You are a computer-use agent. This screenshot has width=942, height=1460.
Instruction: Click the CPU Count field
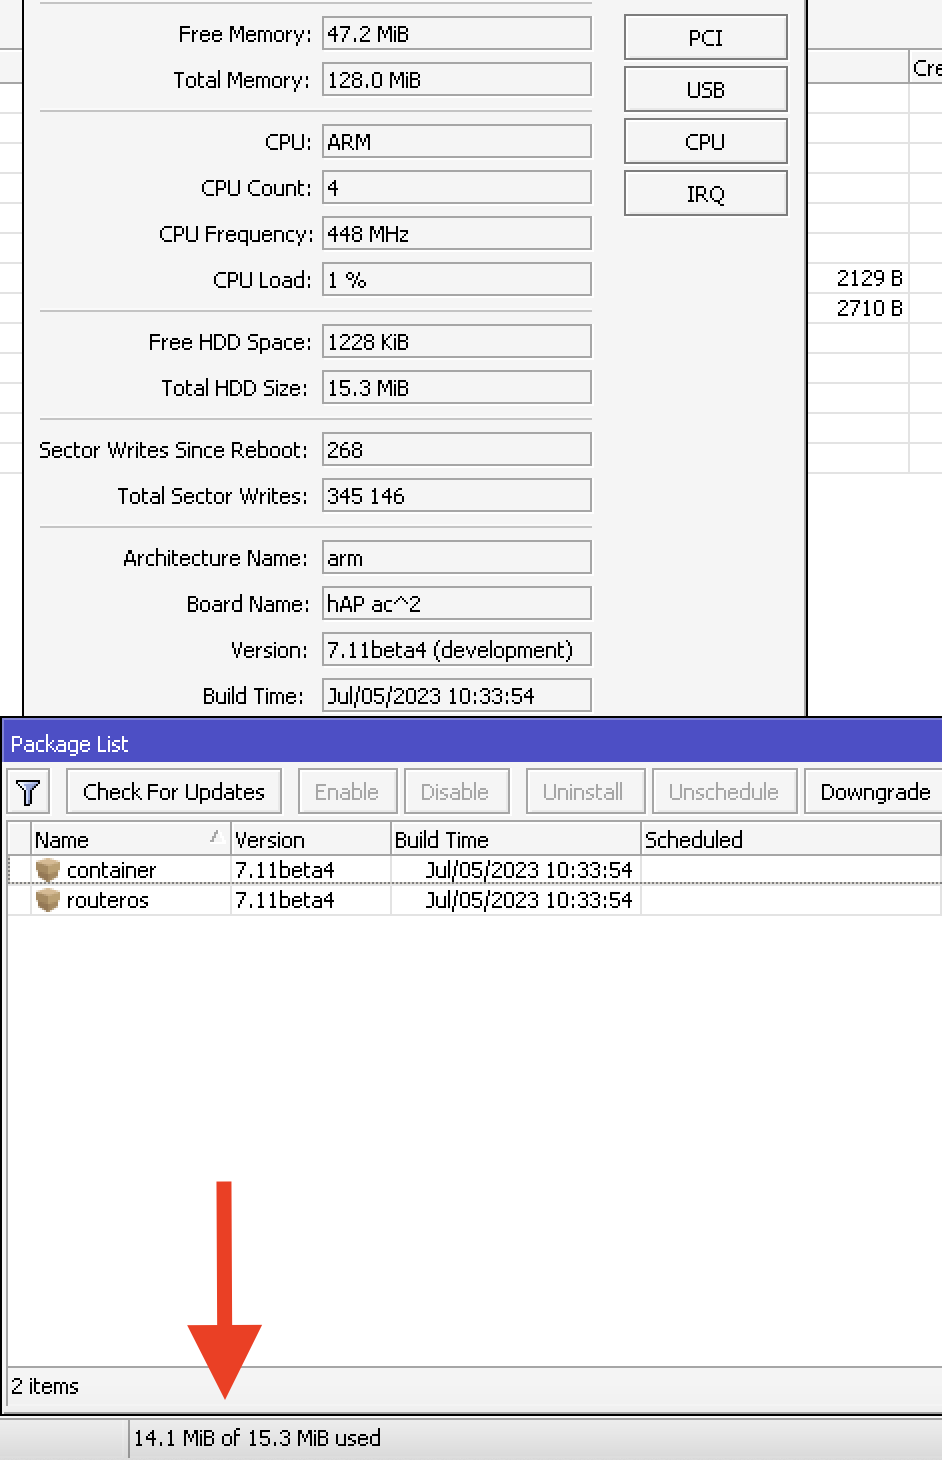457,187
